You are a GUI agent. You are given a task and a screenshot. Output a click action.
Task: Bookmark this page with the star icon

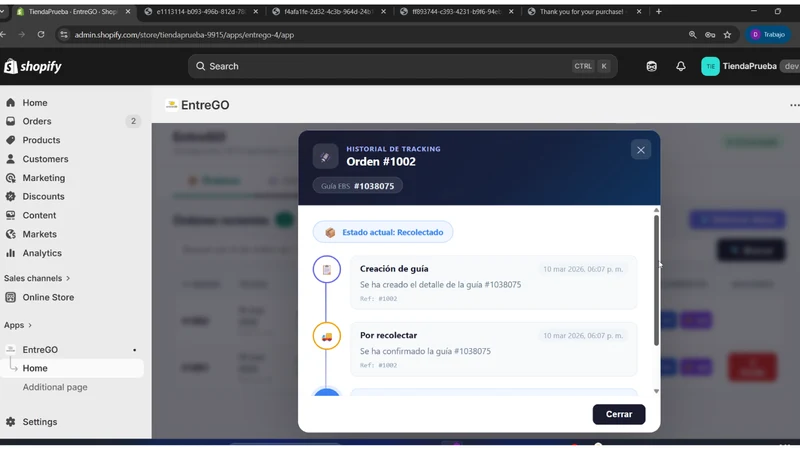pos(727,35)
